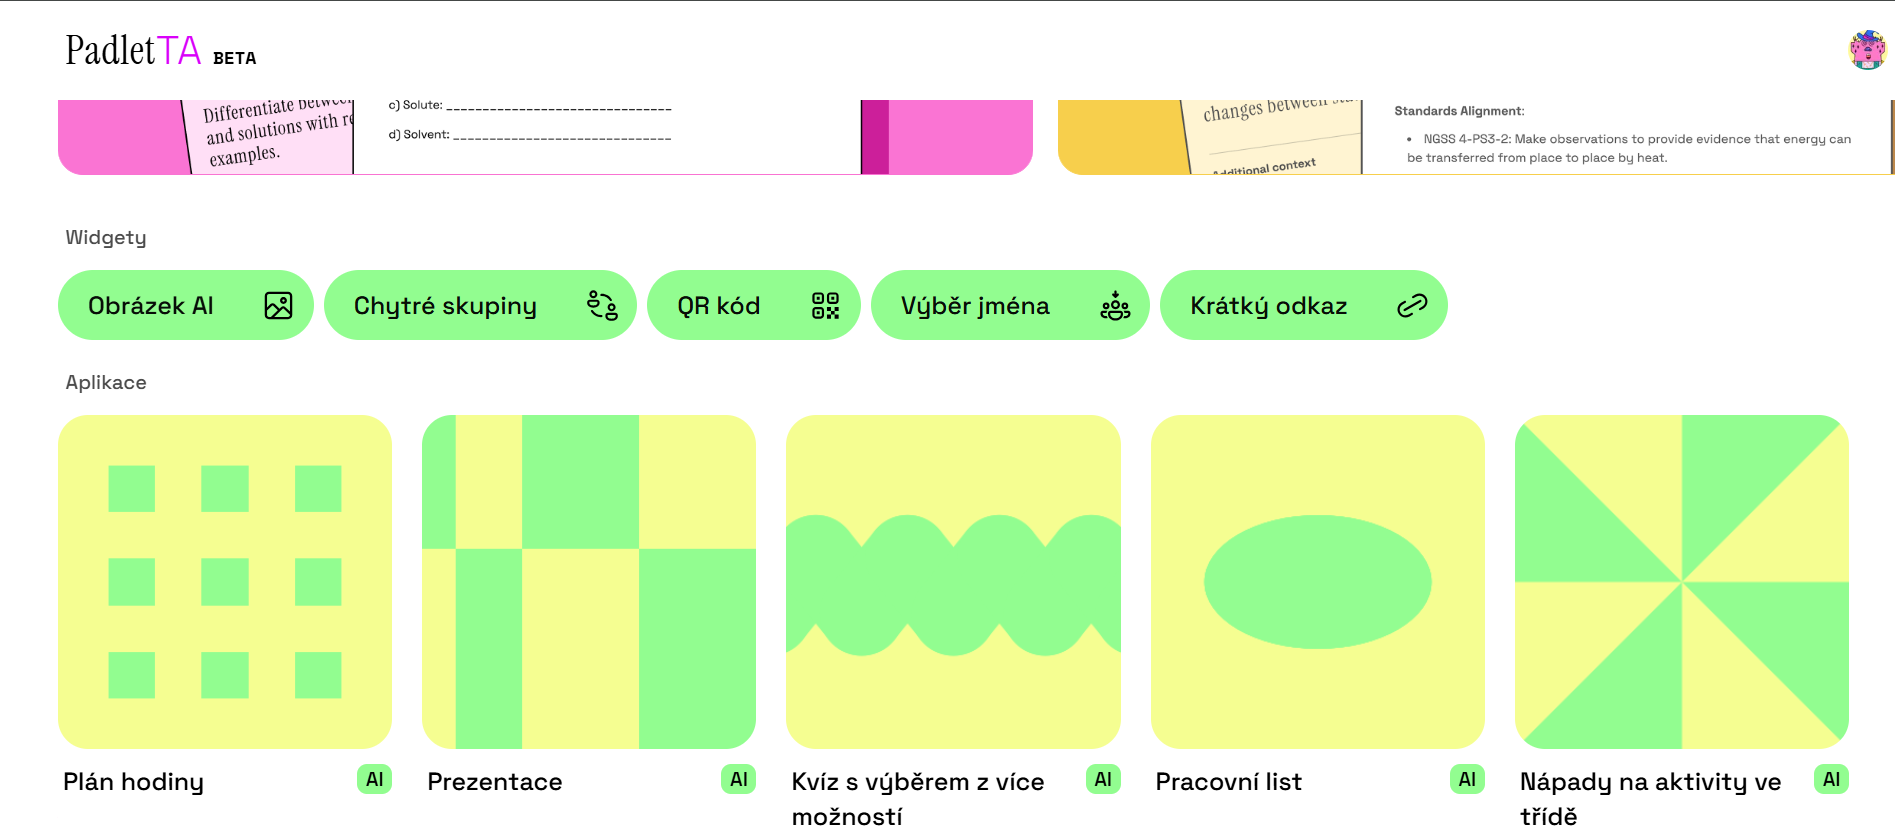1895x839 pixels.
Task: Open the Obrázek AI widget
Action: click(x=152, y=305)
